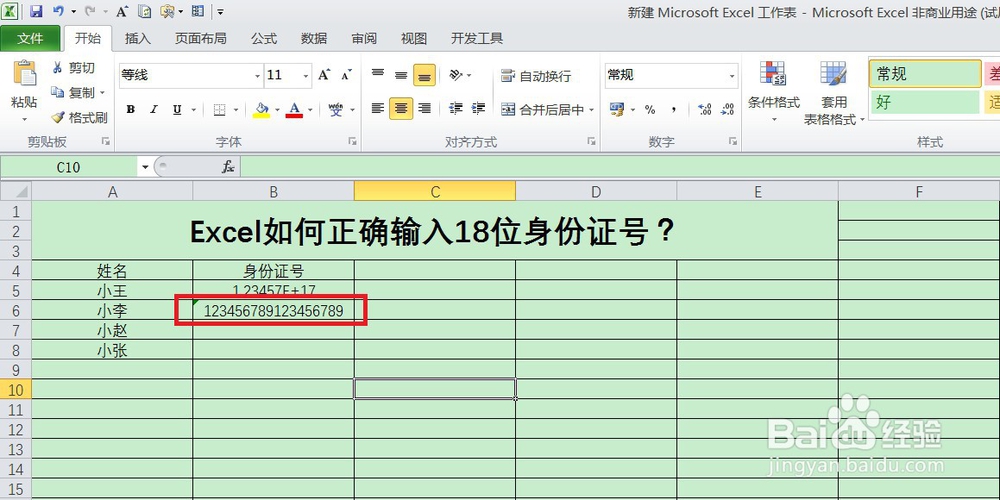Open the 等线 font name dropdown
The height and width of the screenshot is (500, 1000).
click(258, 76)
